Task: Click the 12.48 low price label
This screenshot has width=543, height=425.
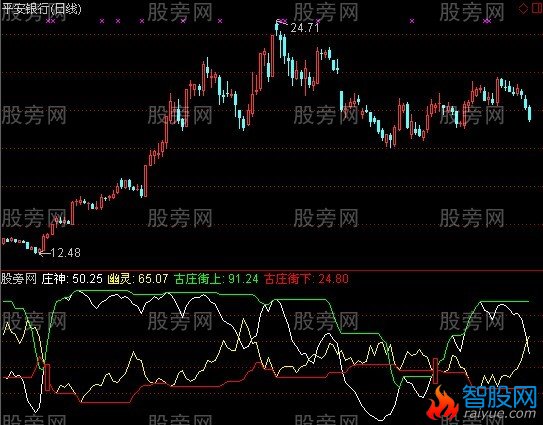Action: (65, 253)
